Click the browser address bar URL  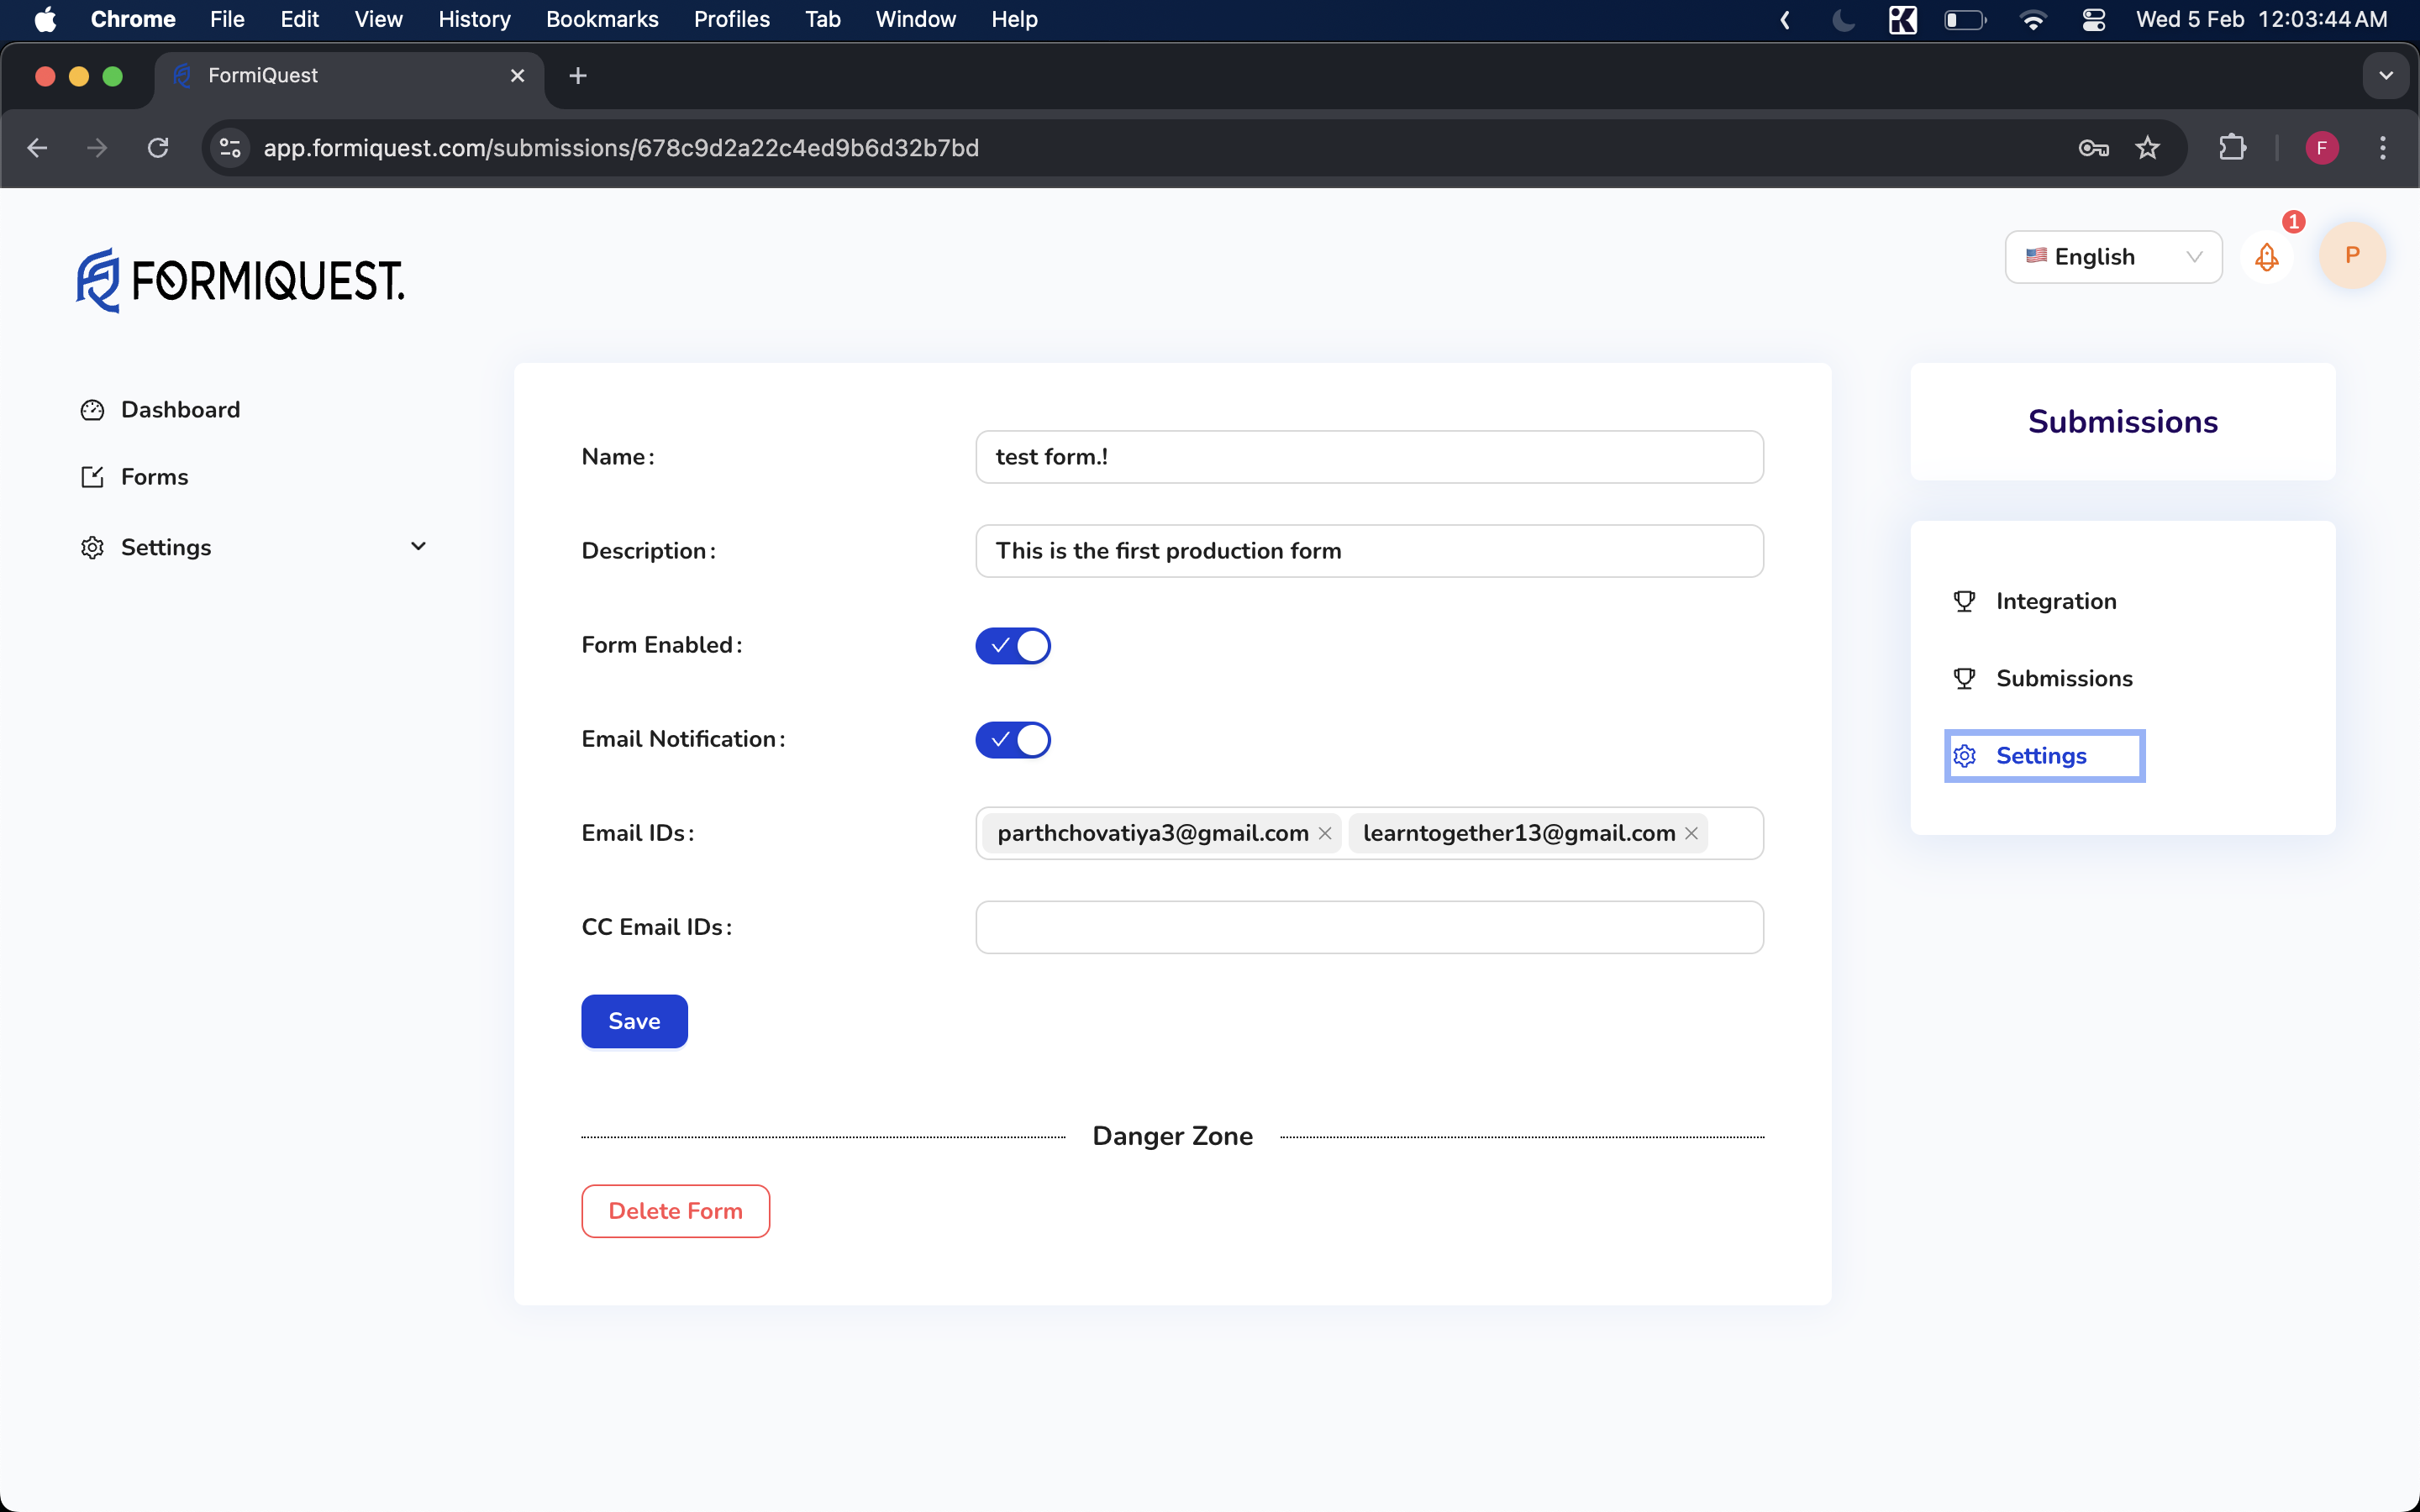pyautogui.click(x=621, y=148)
